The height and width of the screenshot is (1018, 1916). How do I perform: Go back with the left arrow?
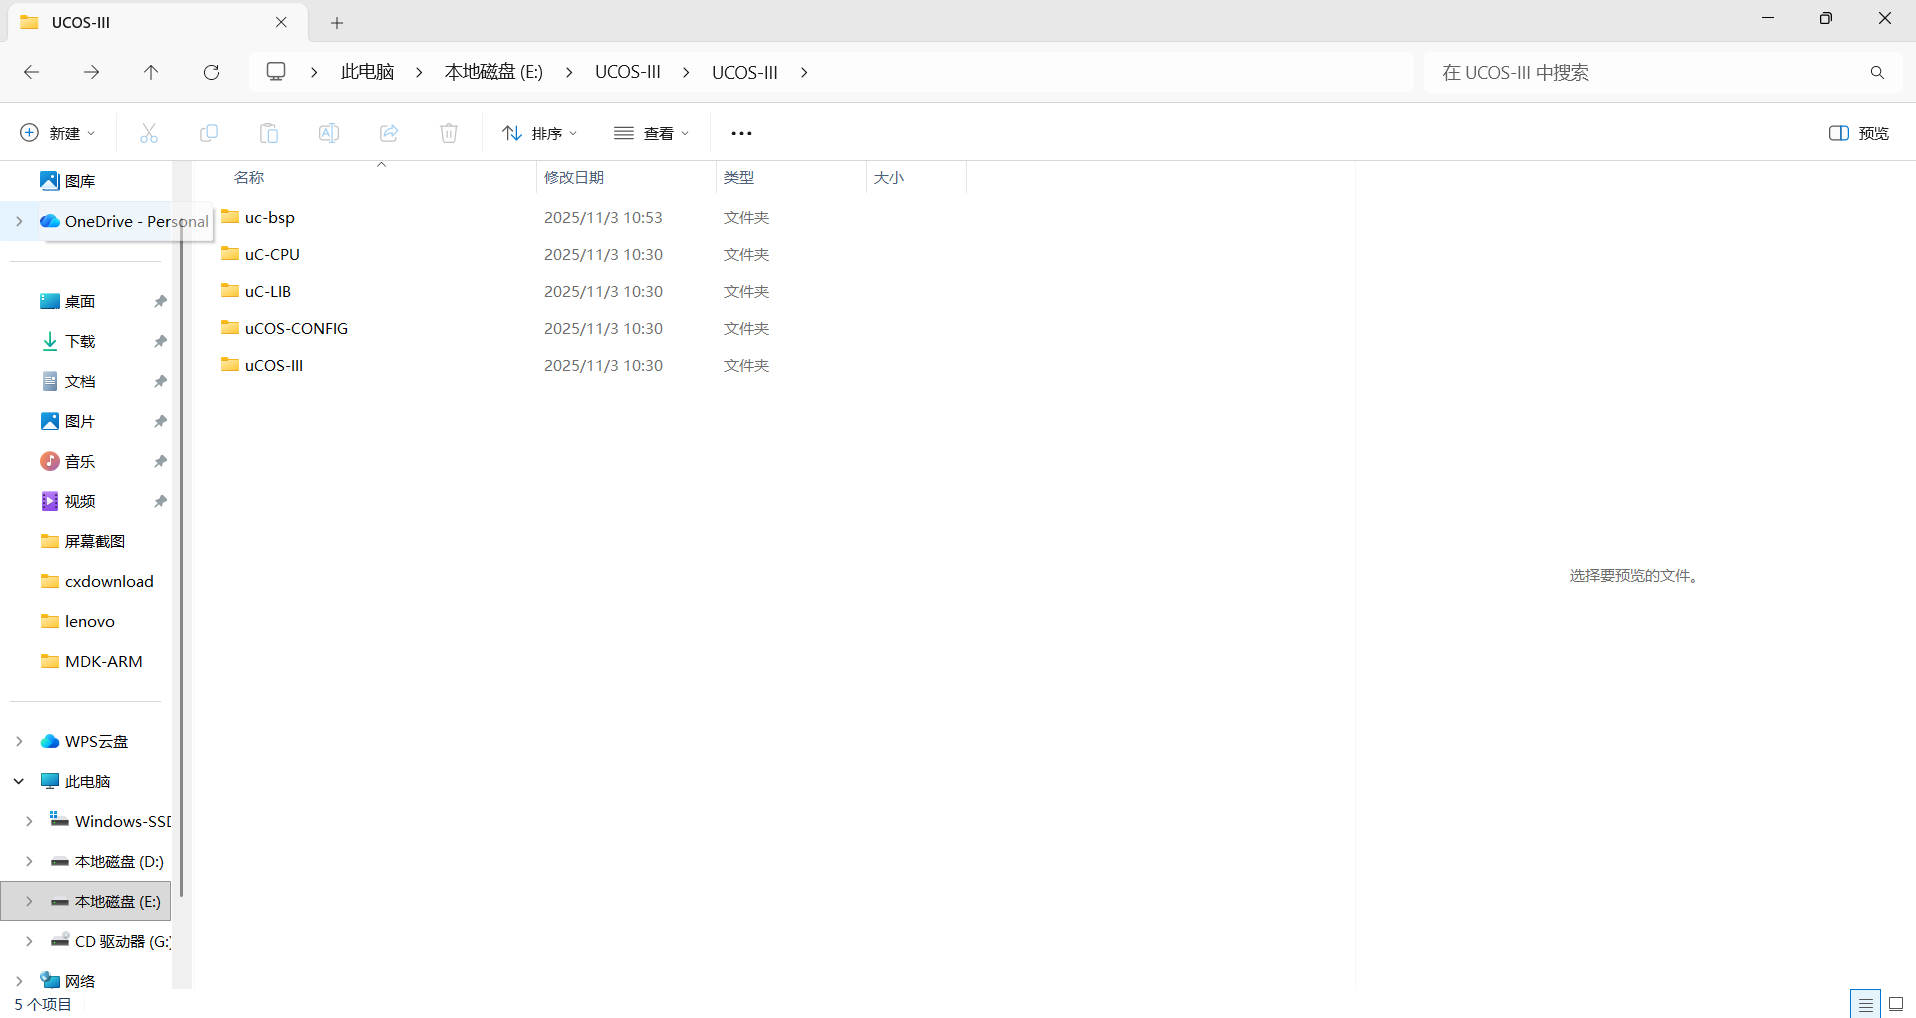[x=31, y=72]
